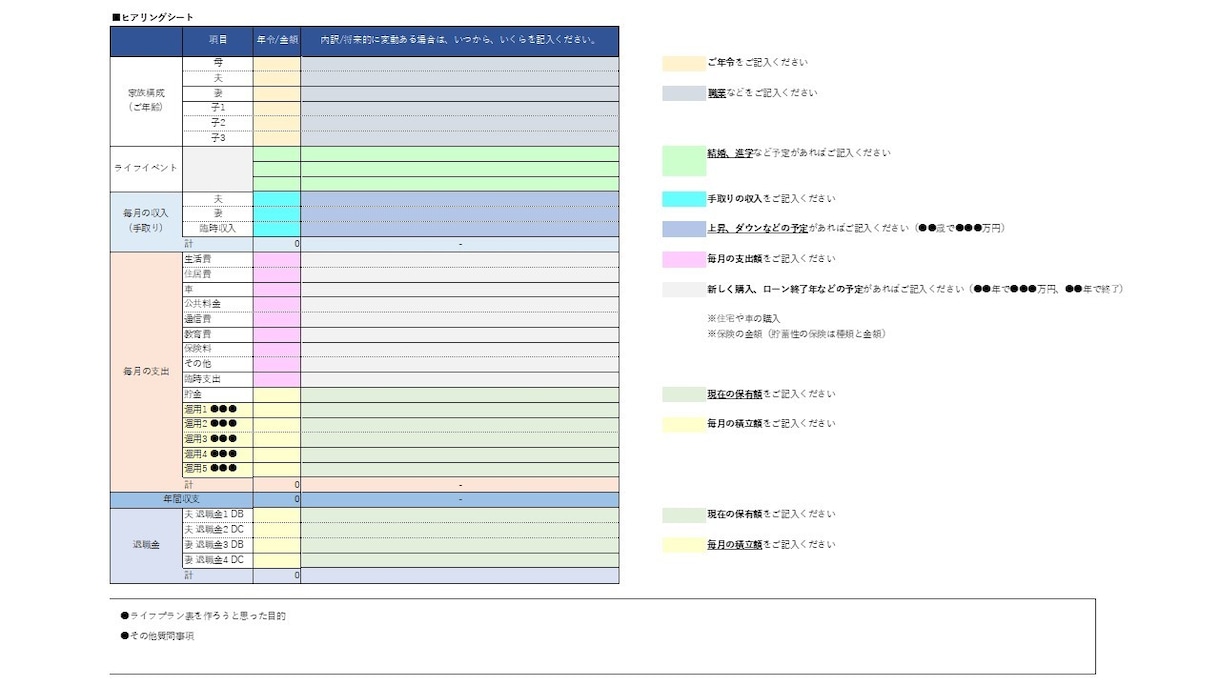Click the pink 毎月の支出額 legend swatch
The height and width of the screenshot is (686, 1220).
coord(684,259)
